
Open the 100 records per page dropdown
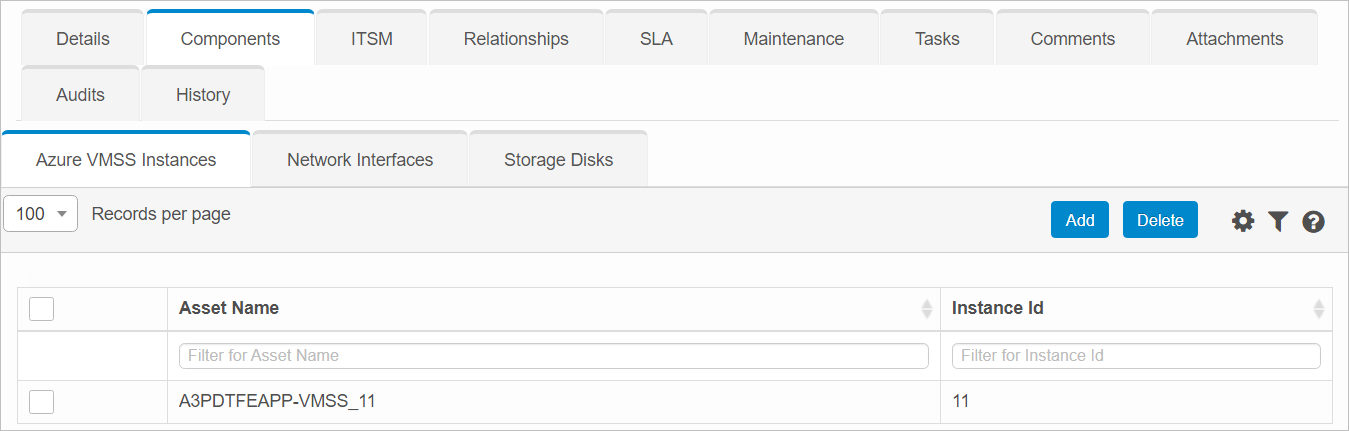click(41, 214)
